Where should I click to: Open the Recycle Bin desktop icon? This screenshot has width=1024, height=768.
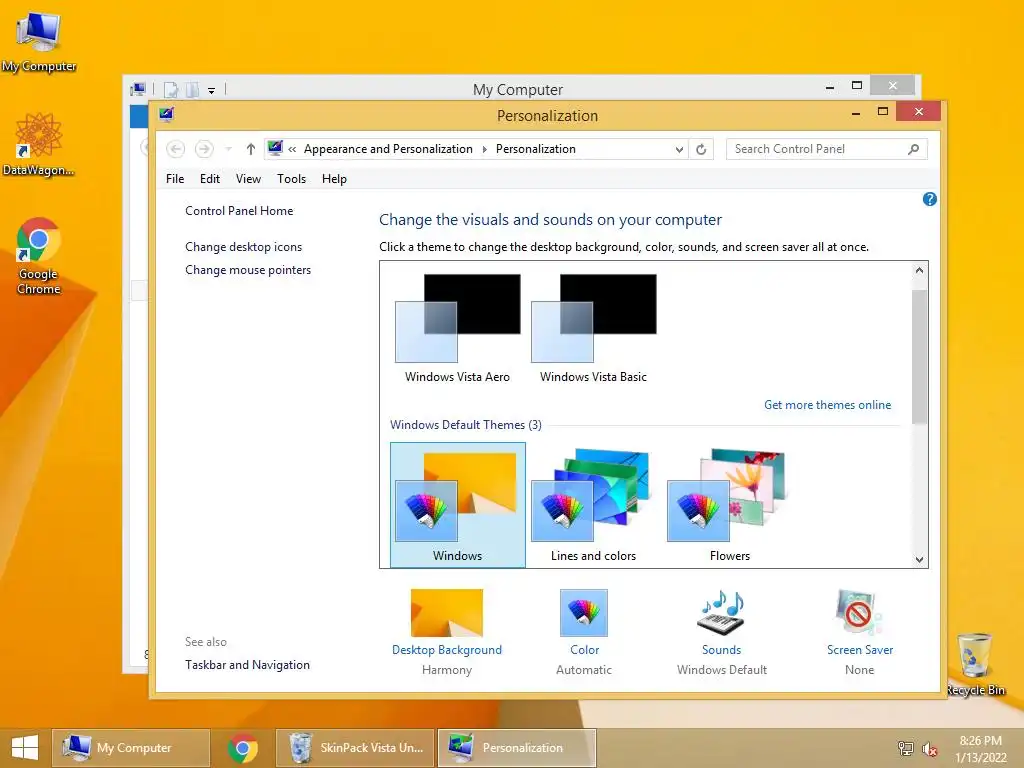[975, 664]
